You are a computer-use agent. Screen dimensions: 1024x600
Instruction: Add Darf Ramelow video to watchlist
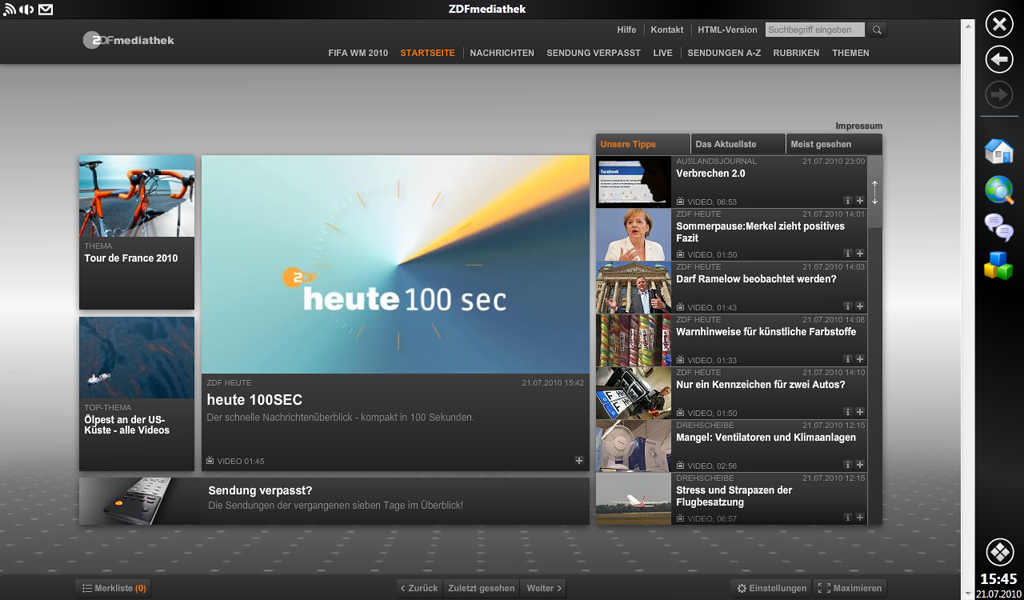click(x=860, y=307)
